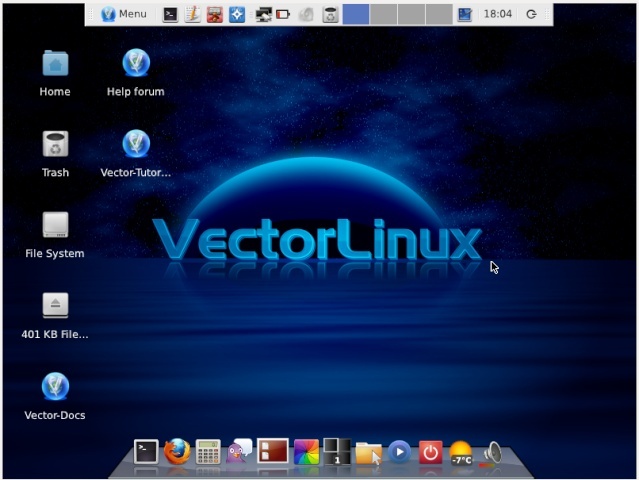
Task: Click the speaker volume icon in dock
Action: pos(492,453)
